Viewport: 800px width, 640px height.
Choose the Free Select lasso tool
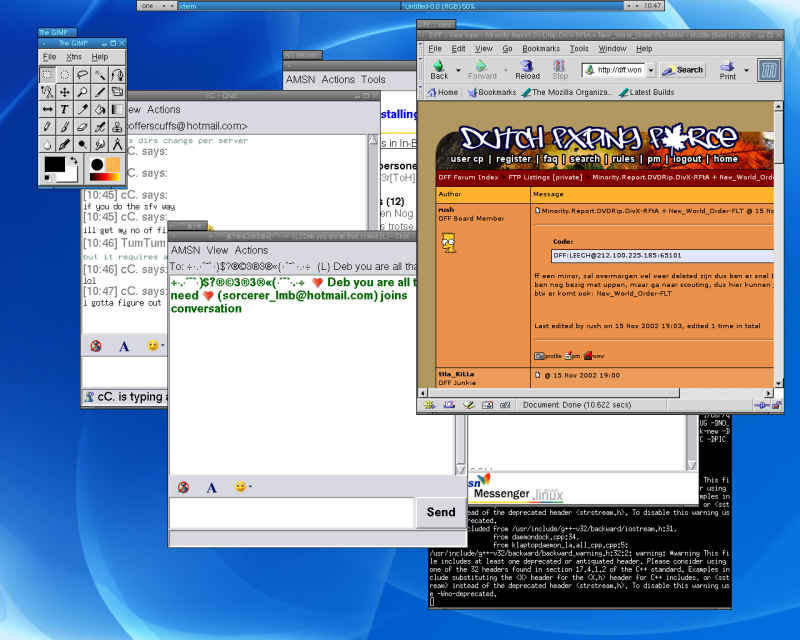(82, 75)
